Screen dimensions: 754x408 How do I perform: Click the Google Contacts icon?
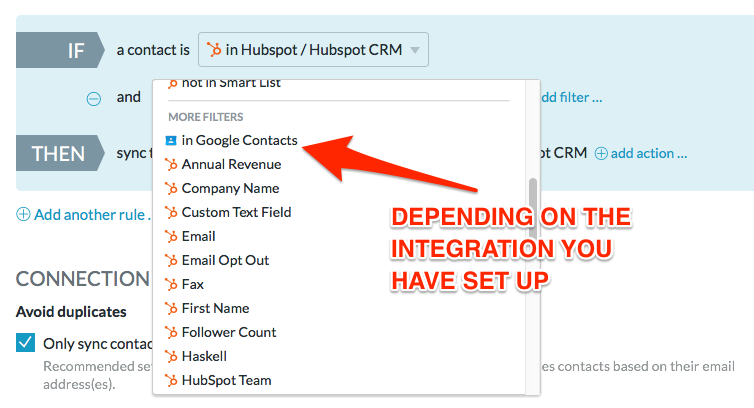[171, 140]
